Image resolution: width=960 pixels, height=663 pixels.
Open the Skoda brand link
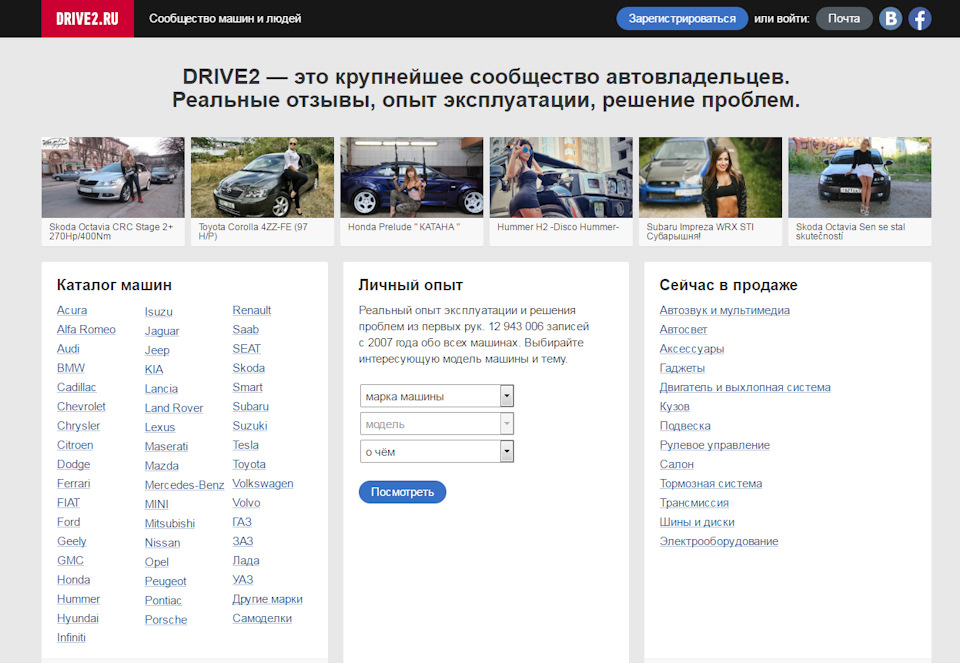(249, 368)
